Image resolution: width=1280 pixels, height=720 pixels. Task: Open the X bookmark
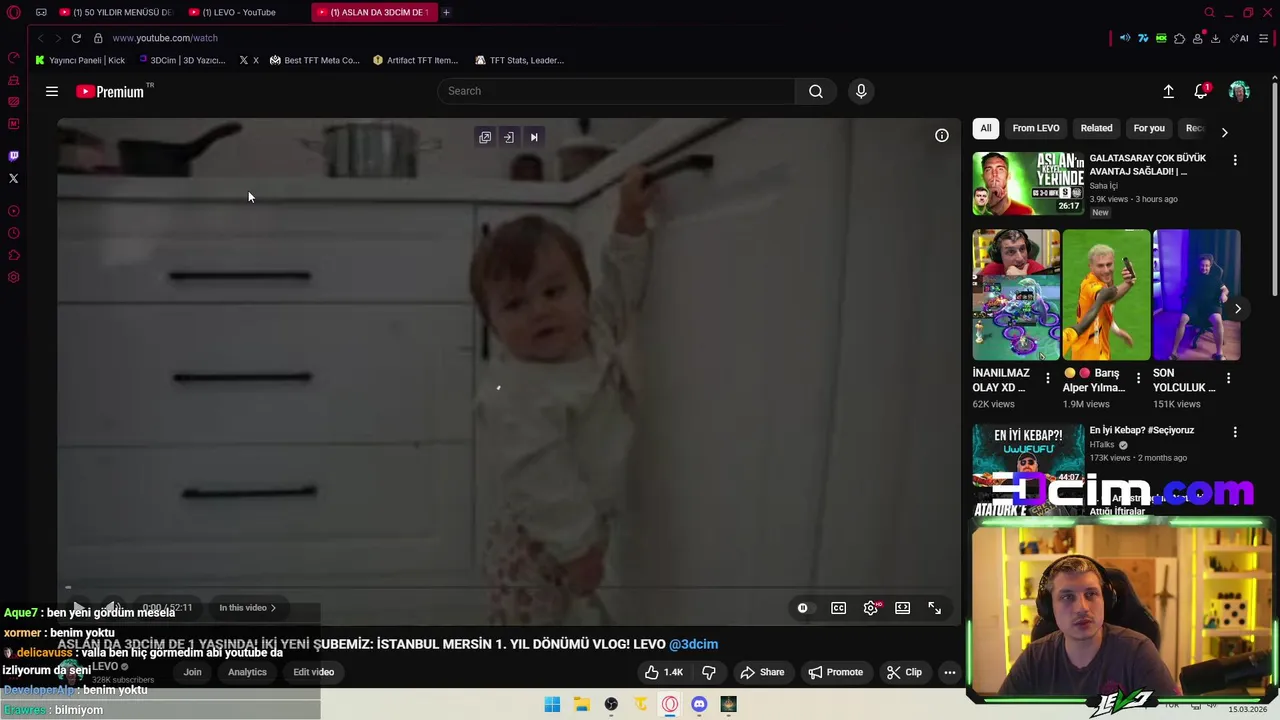[249, 60]
